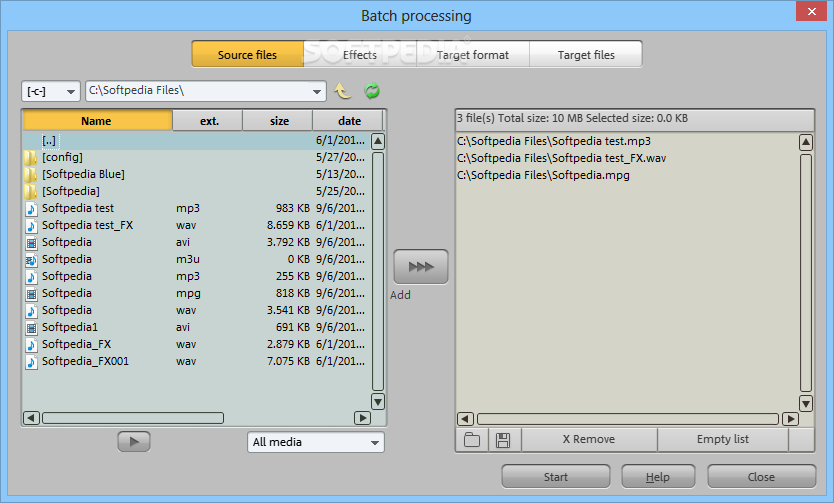
Task: Sort files by date column header
Action: [x=348, y=121]
